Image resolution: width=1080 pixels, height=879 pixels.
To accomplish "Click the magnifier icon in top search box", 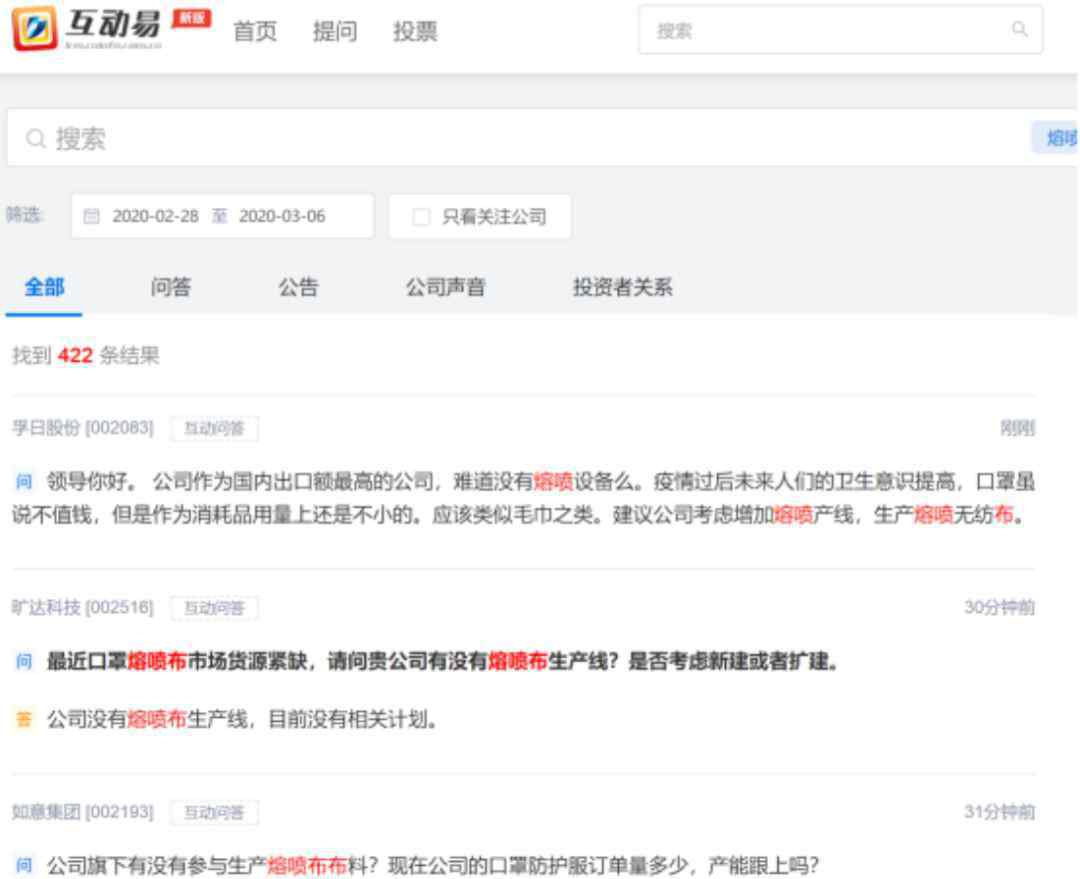I will coord(1019,29).
